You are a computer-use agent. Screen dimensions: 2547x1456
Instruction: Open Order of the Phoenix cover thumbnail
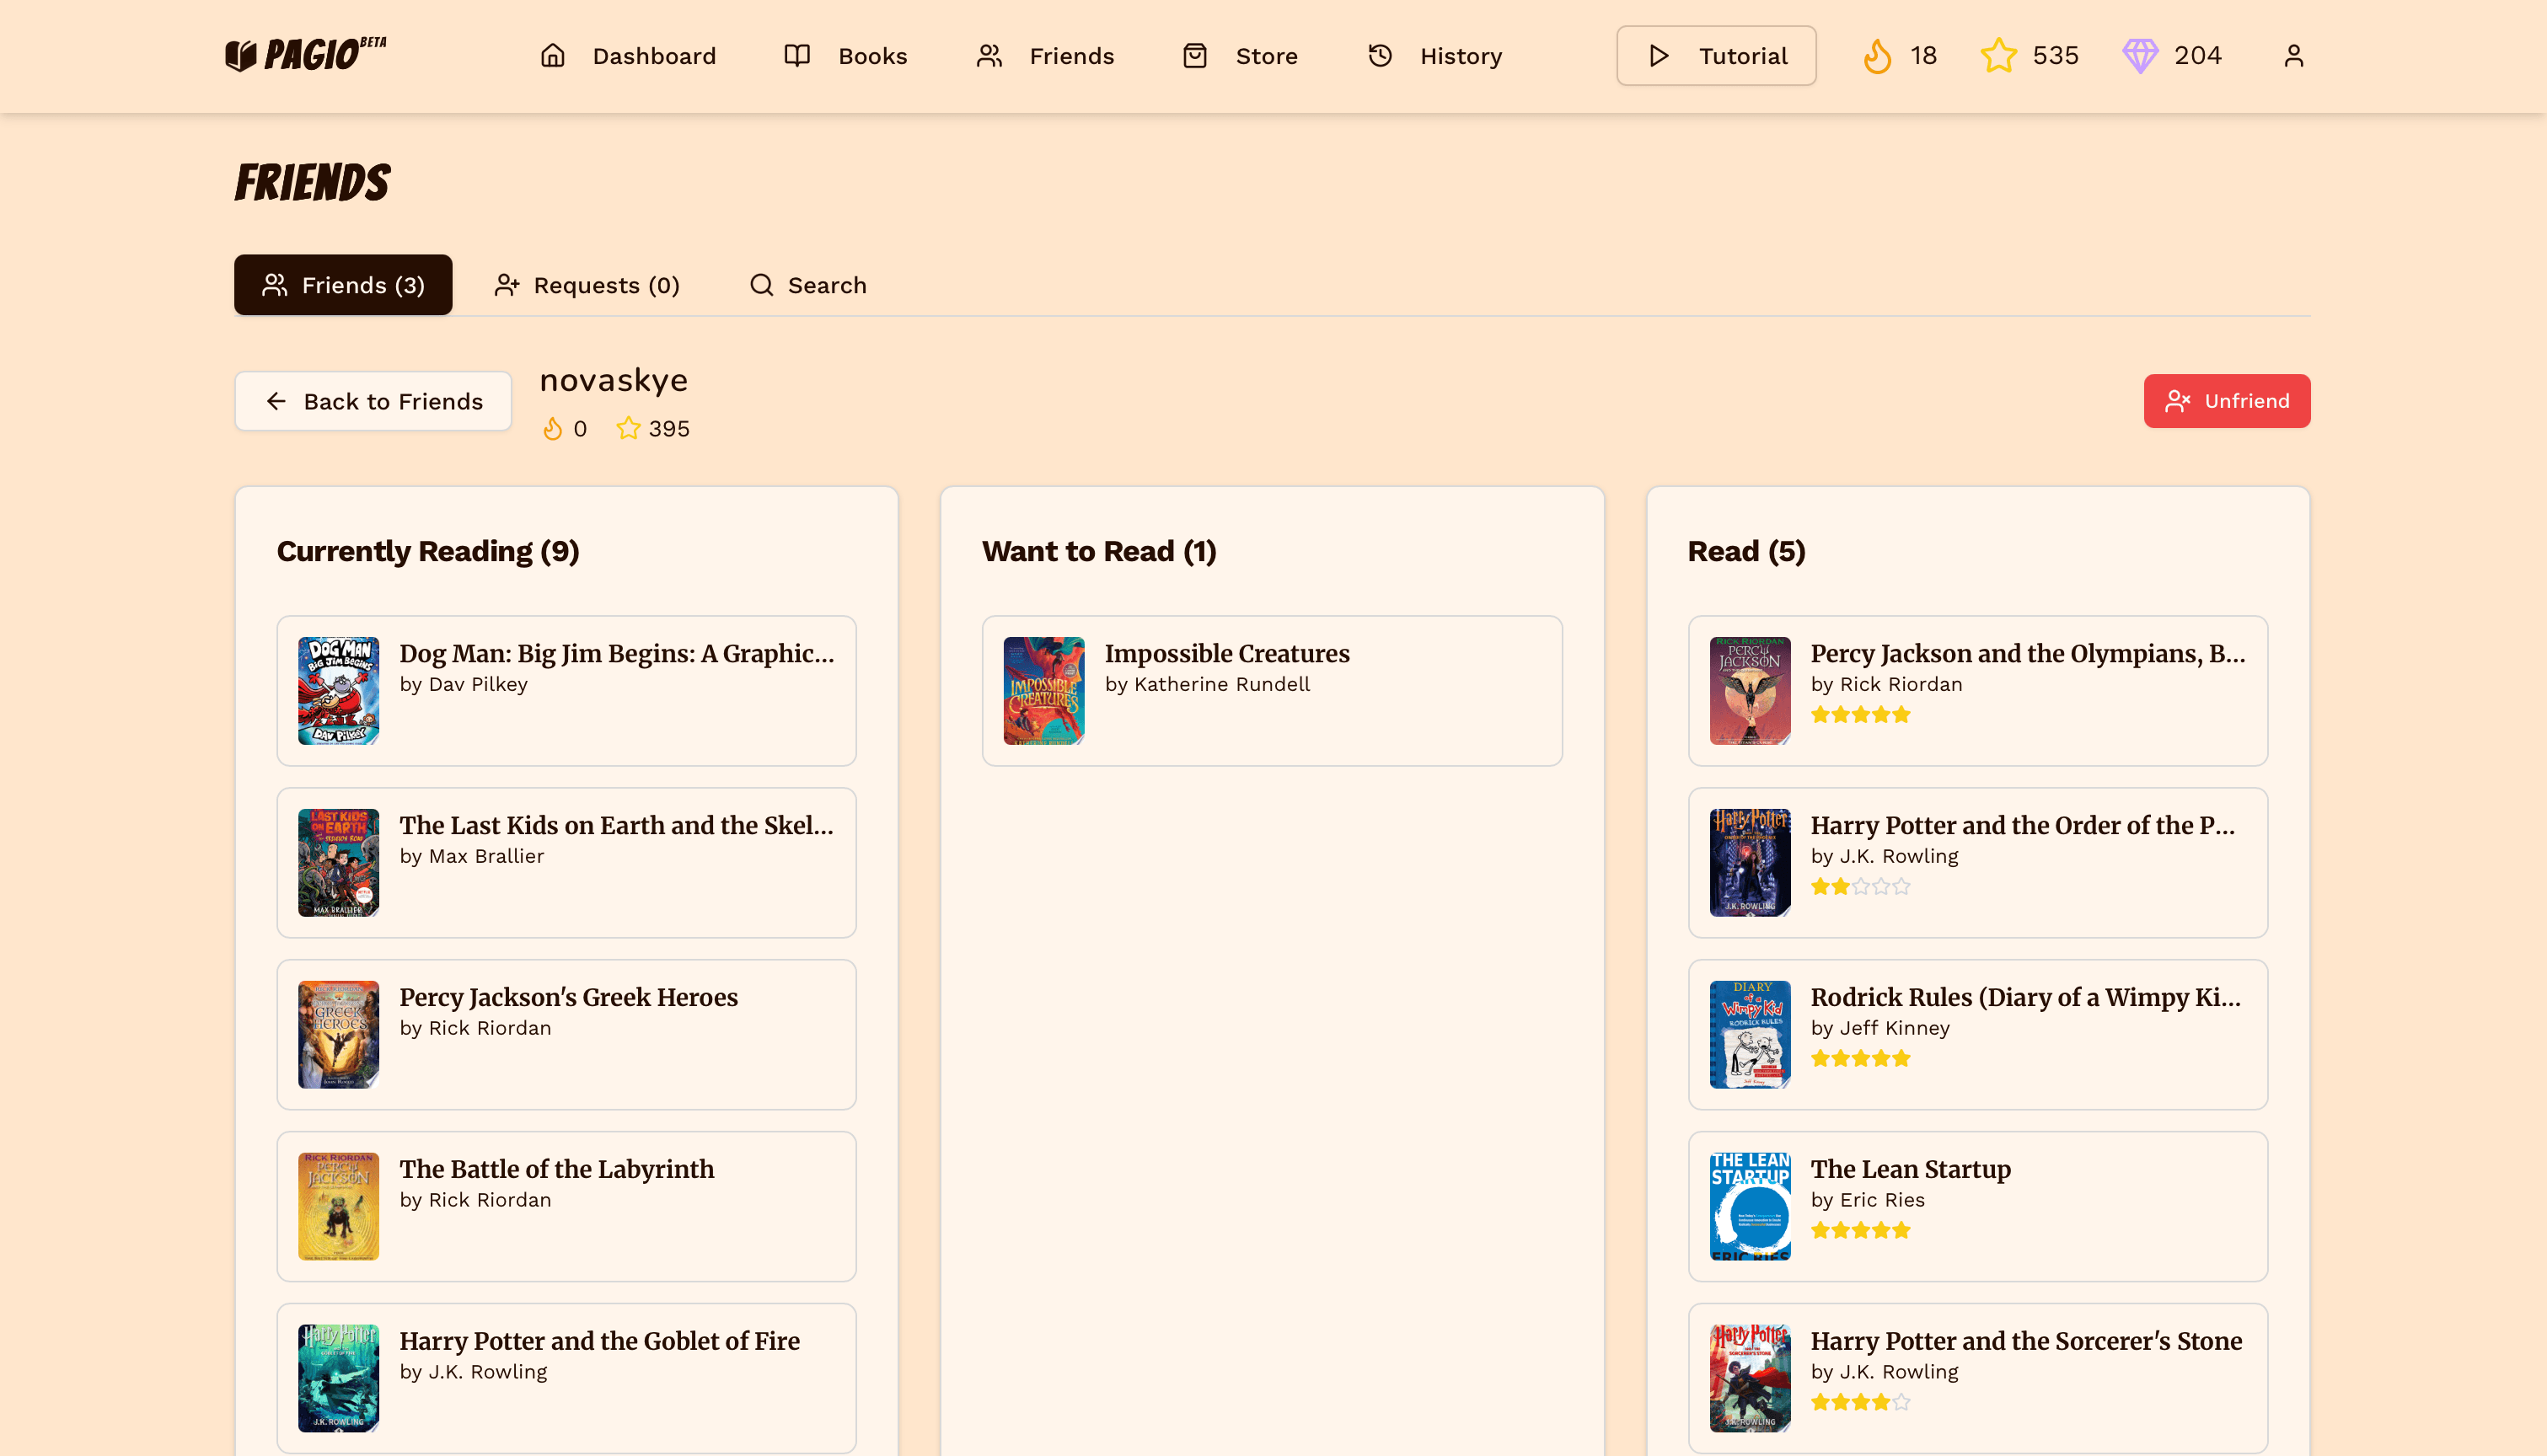pos(1750,863)
